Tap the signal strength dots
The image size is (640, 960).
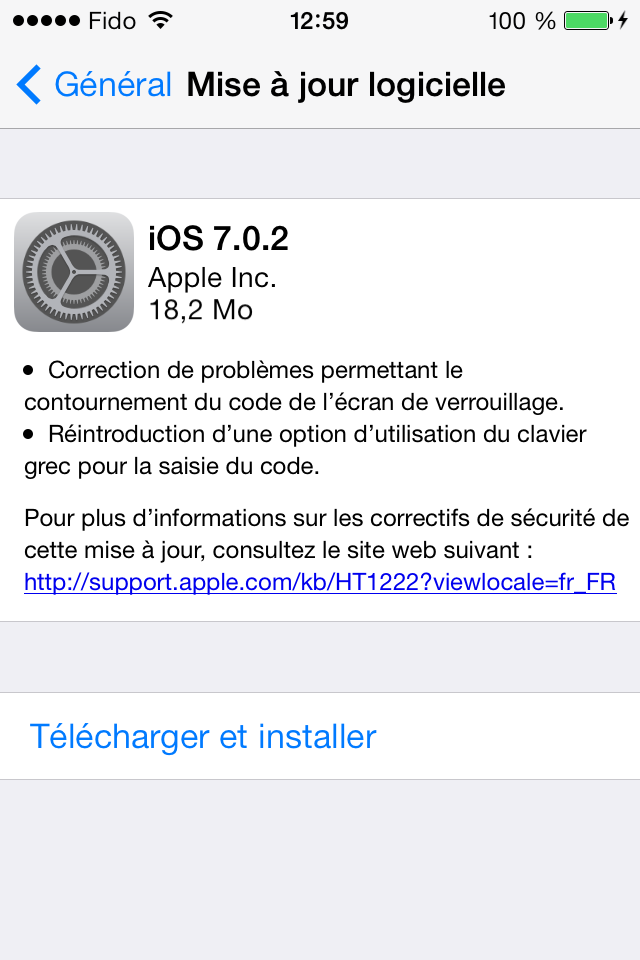[x=46, y=21]
